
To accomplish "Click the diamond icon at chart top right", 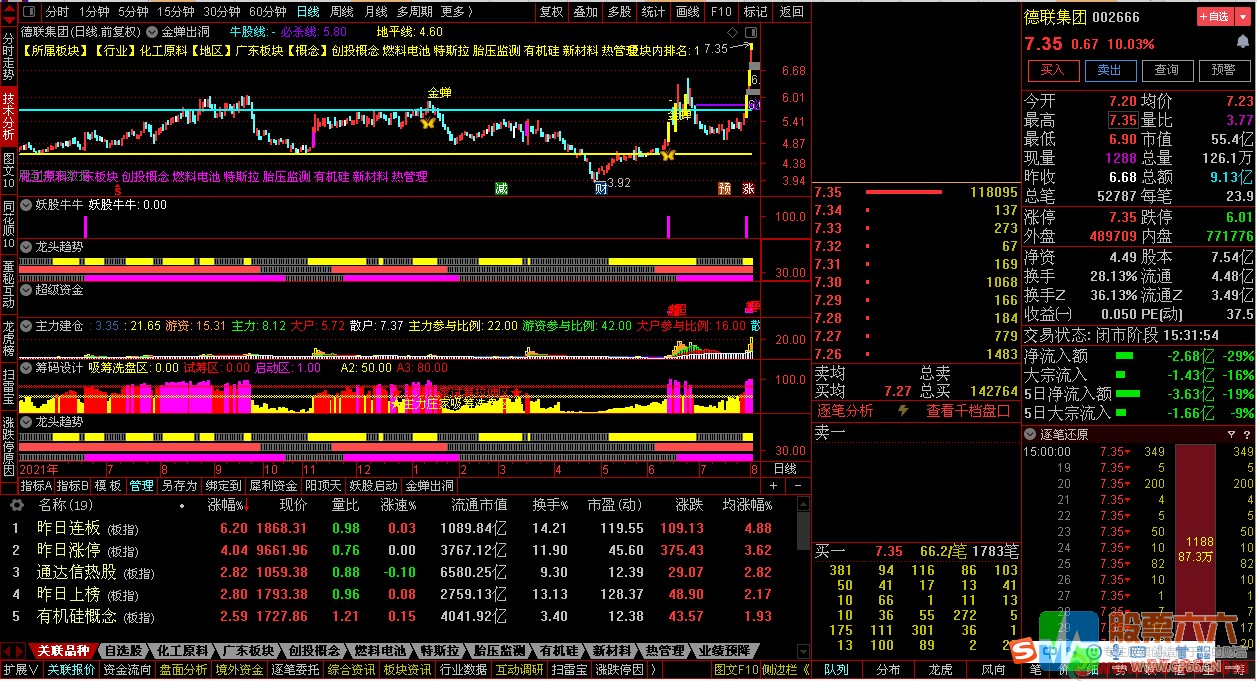I will click(x=733, y=31).
